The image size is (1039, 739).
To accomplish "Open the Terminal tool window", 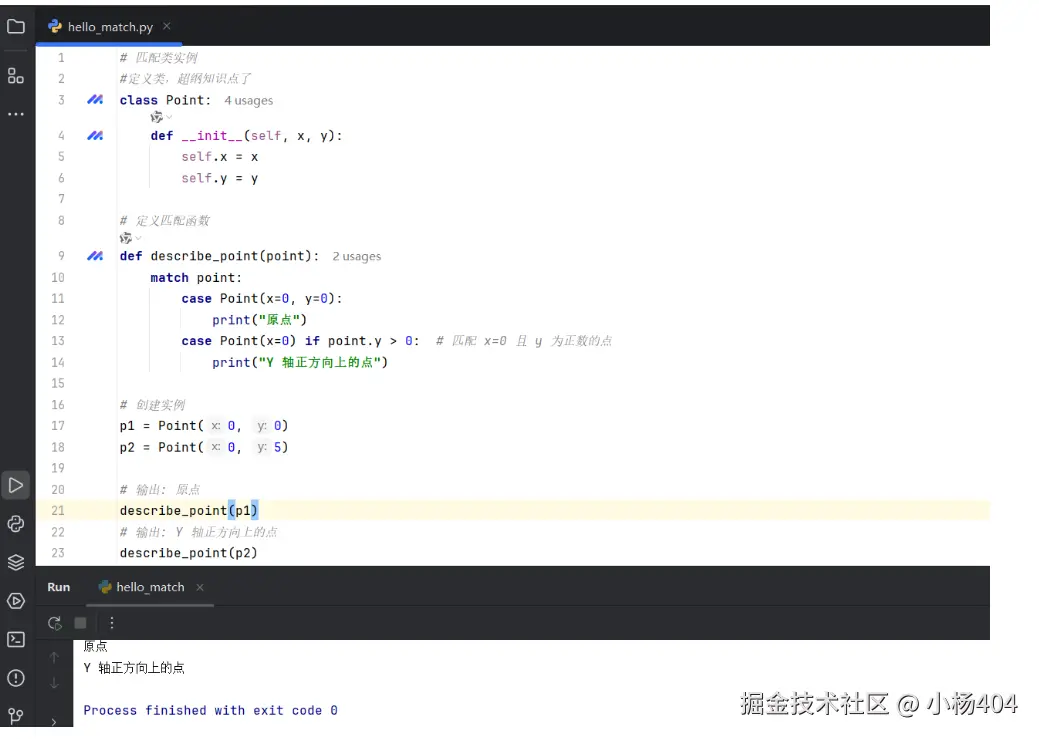I will [16, 640].
